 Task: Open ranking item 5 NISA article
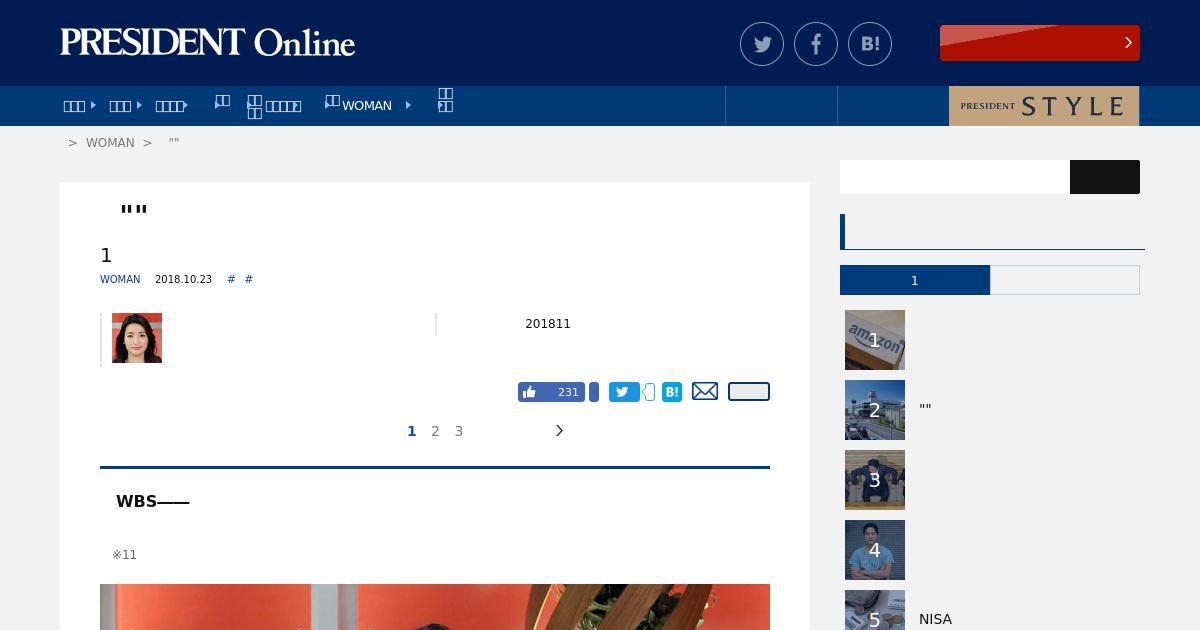(935, 619)
